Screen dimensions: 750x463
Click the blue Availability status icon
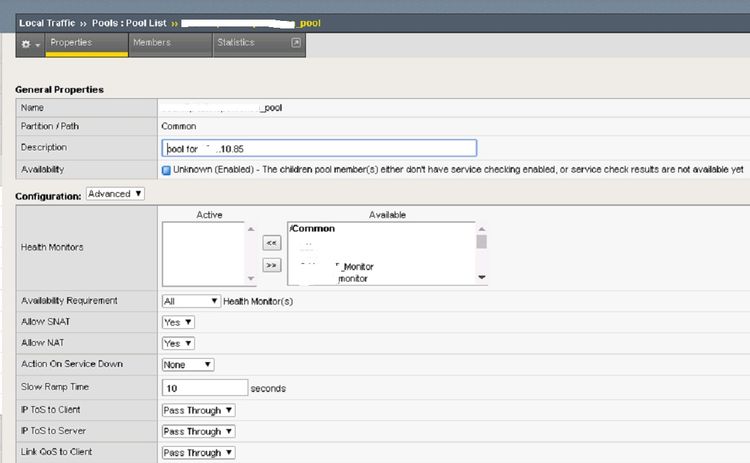167,170
